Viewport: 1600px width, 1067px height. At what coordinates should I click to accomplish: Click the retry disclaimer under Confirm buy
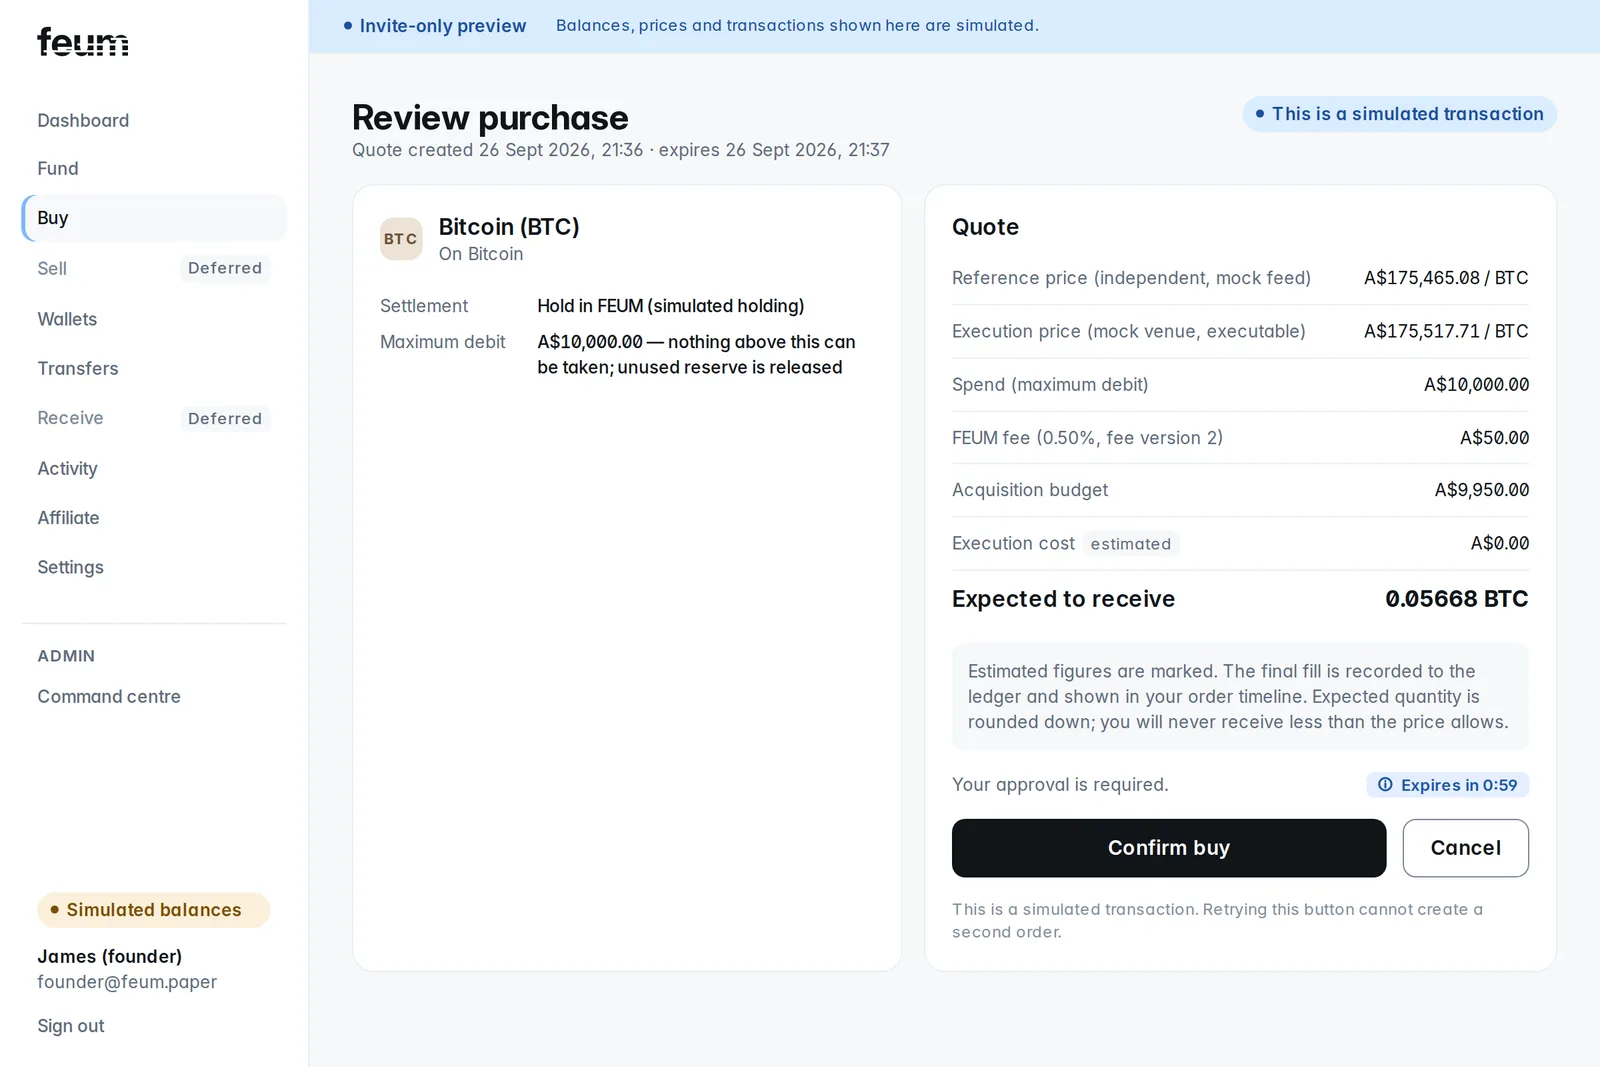point(1217,921)
